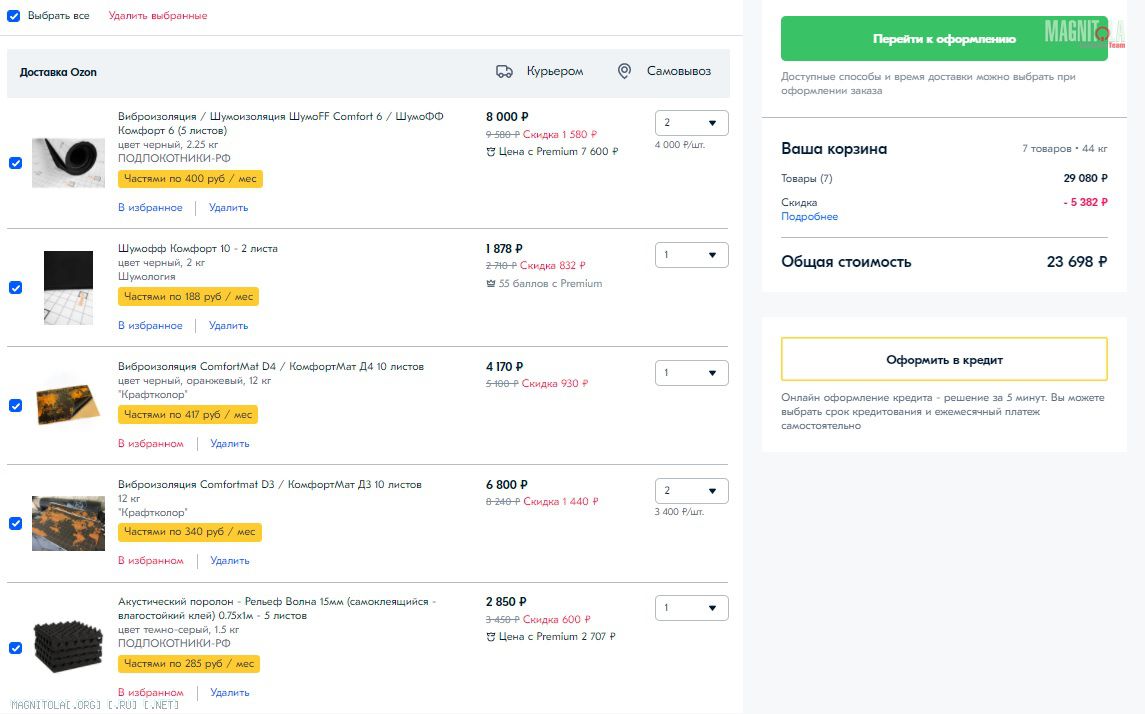Screen dimensions: 1145x714
Task: Delete ComfortMat D4 from the cart
Action: [230, 443]
